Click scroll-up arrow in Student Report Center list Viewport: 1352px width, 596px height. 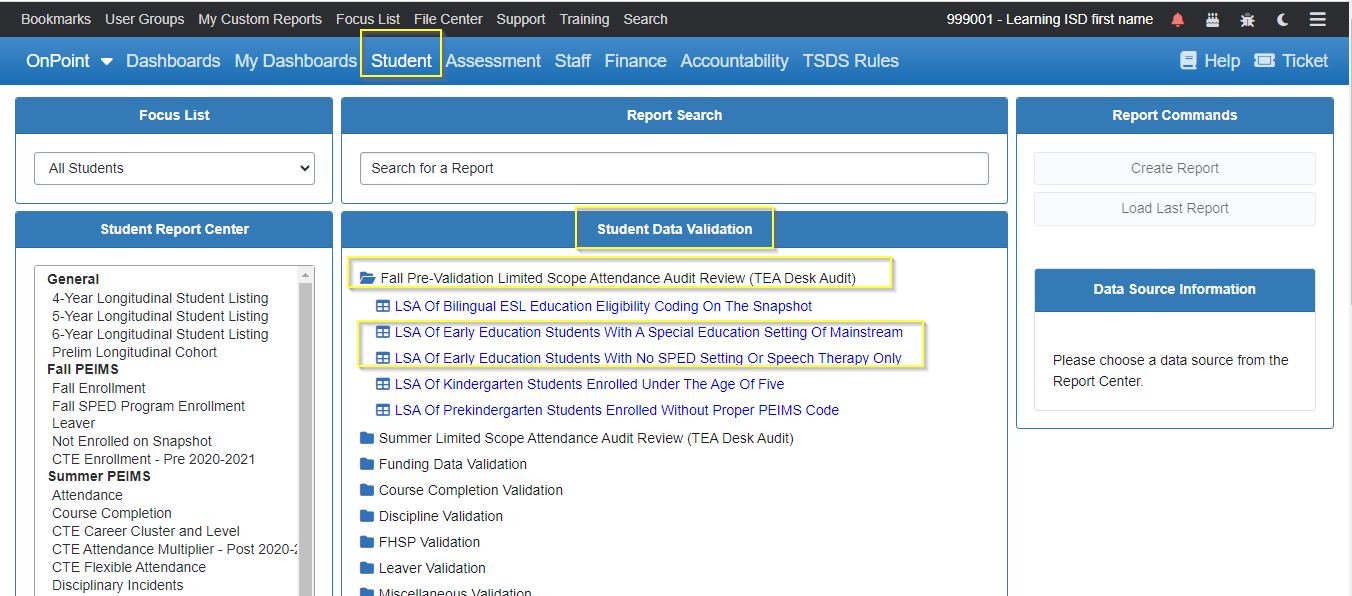pos(306,273)
